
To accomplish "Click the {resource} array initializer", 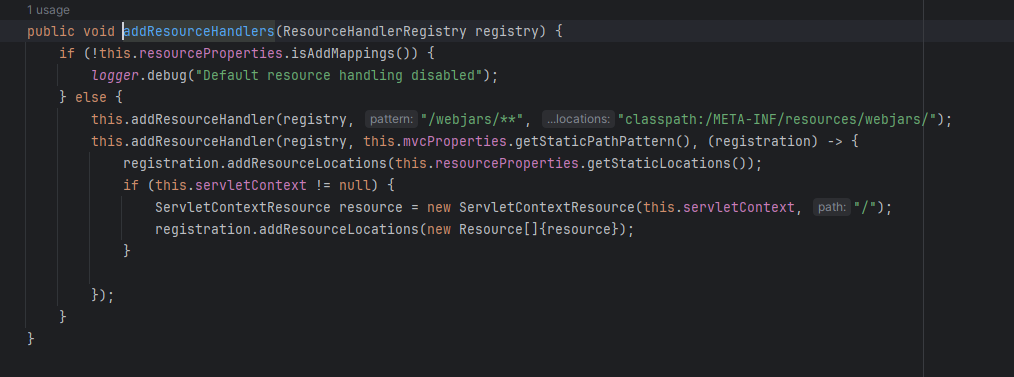I will pyautogui.click(x=578, y=229).
